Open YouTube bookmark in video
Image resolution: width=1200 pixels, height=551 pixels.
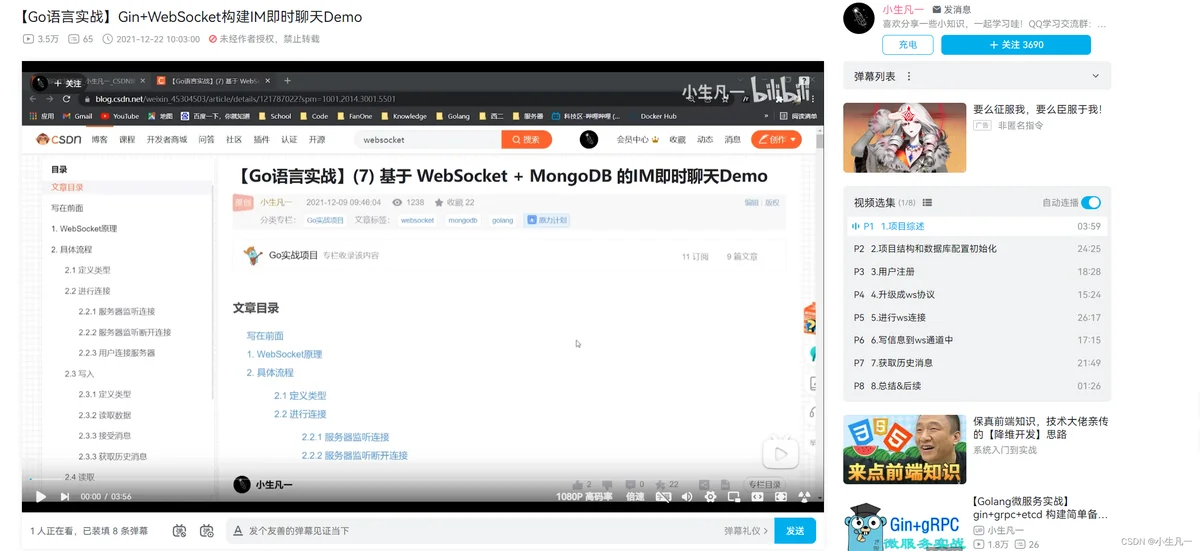click(x=120, y=116)
